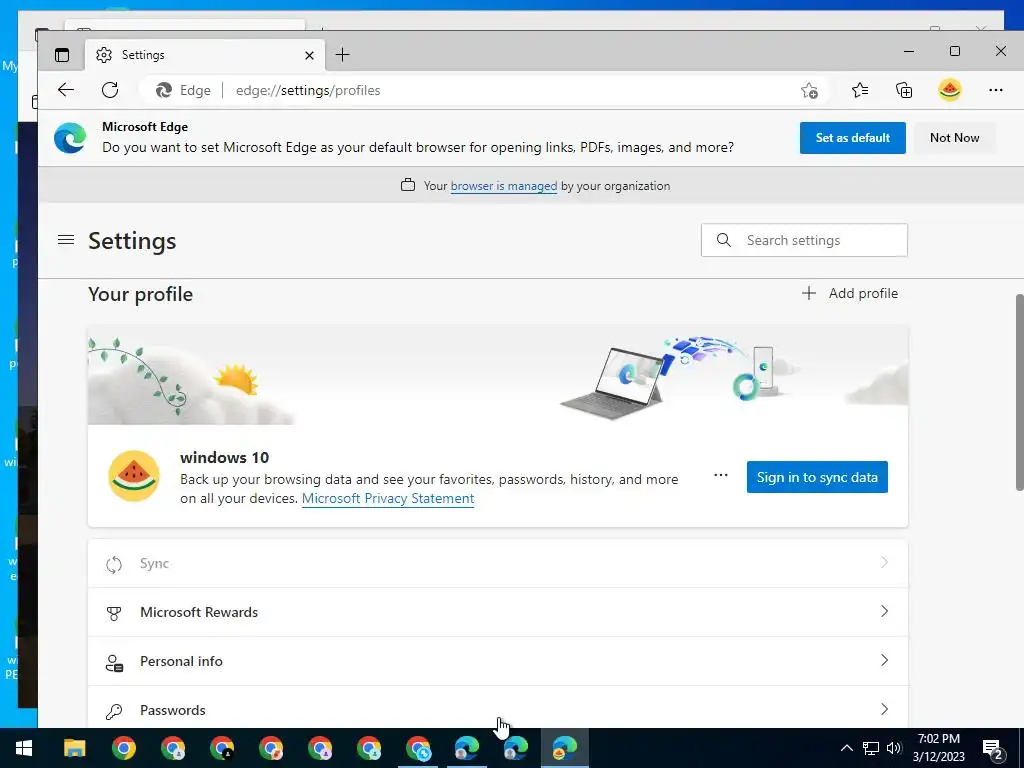Open the browser is managed link

click(504, 186)
